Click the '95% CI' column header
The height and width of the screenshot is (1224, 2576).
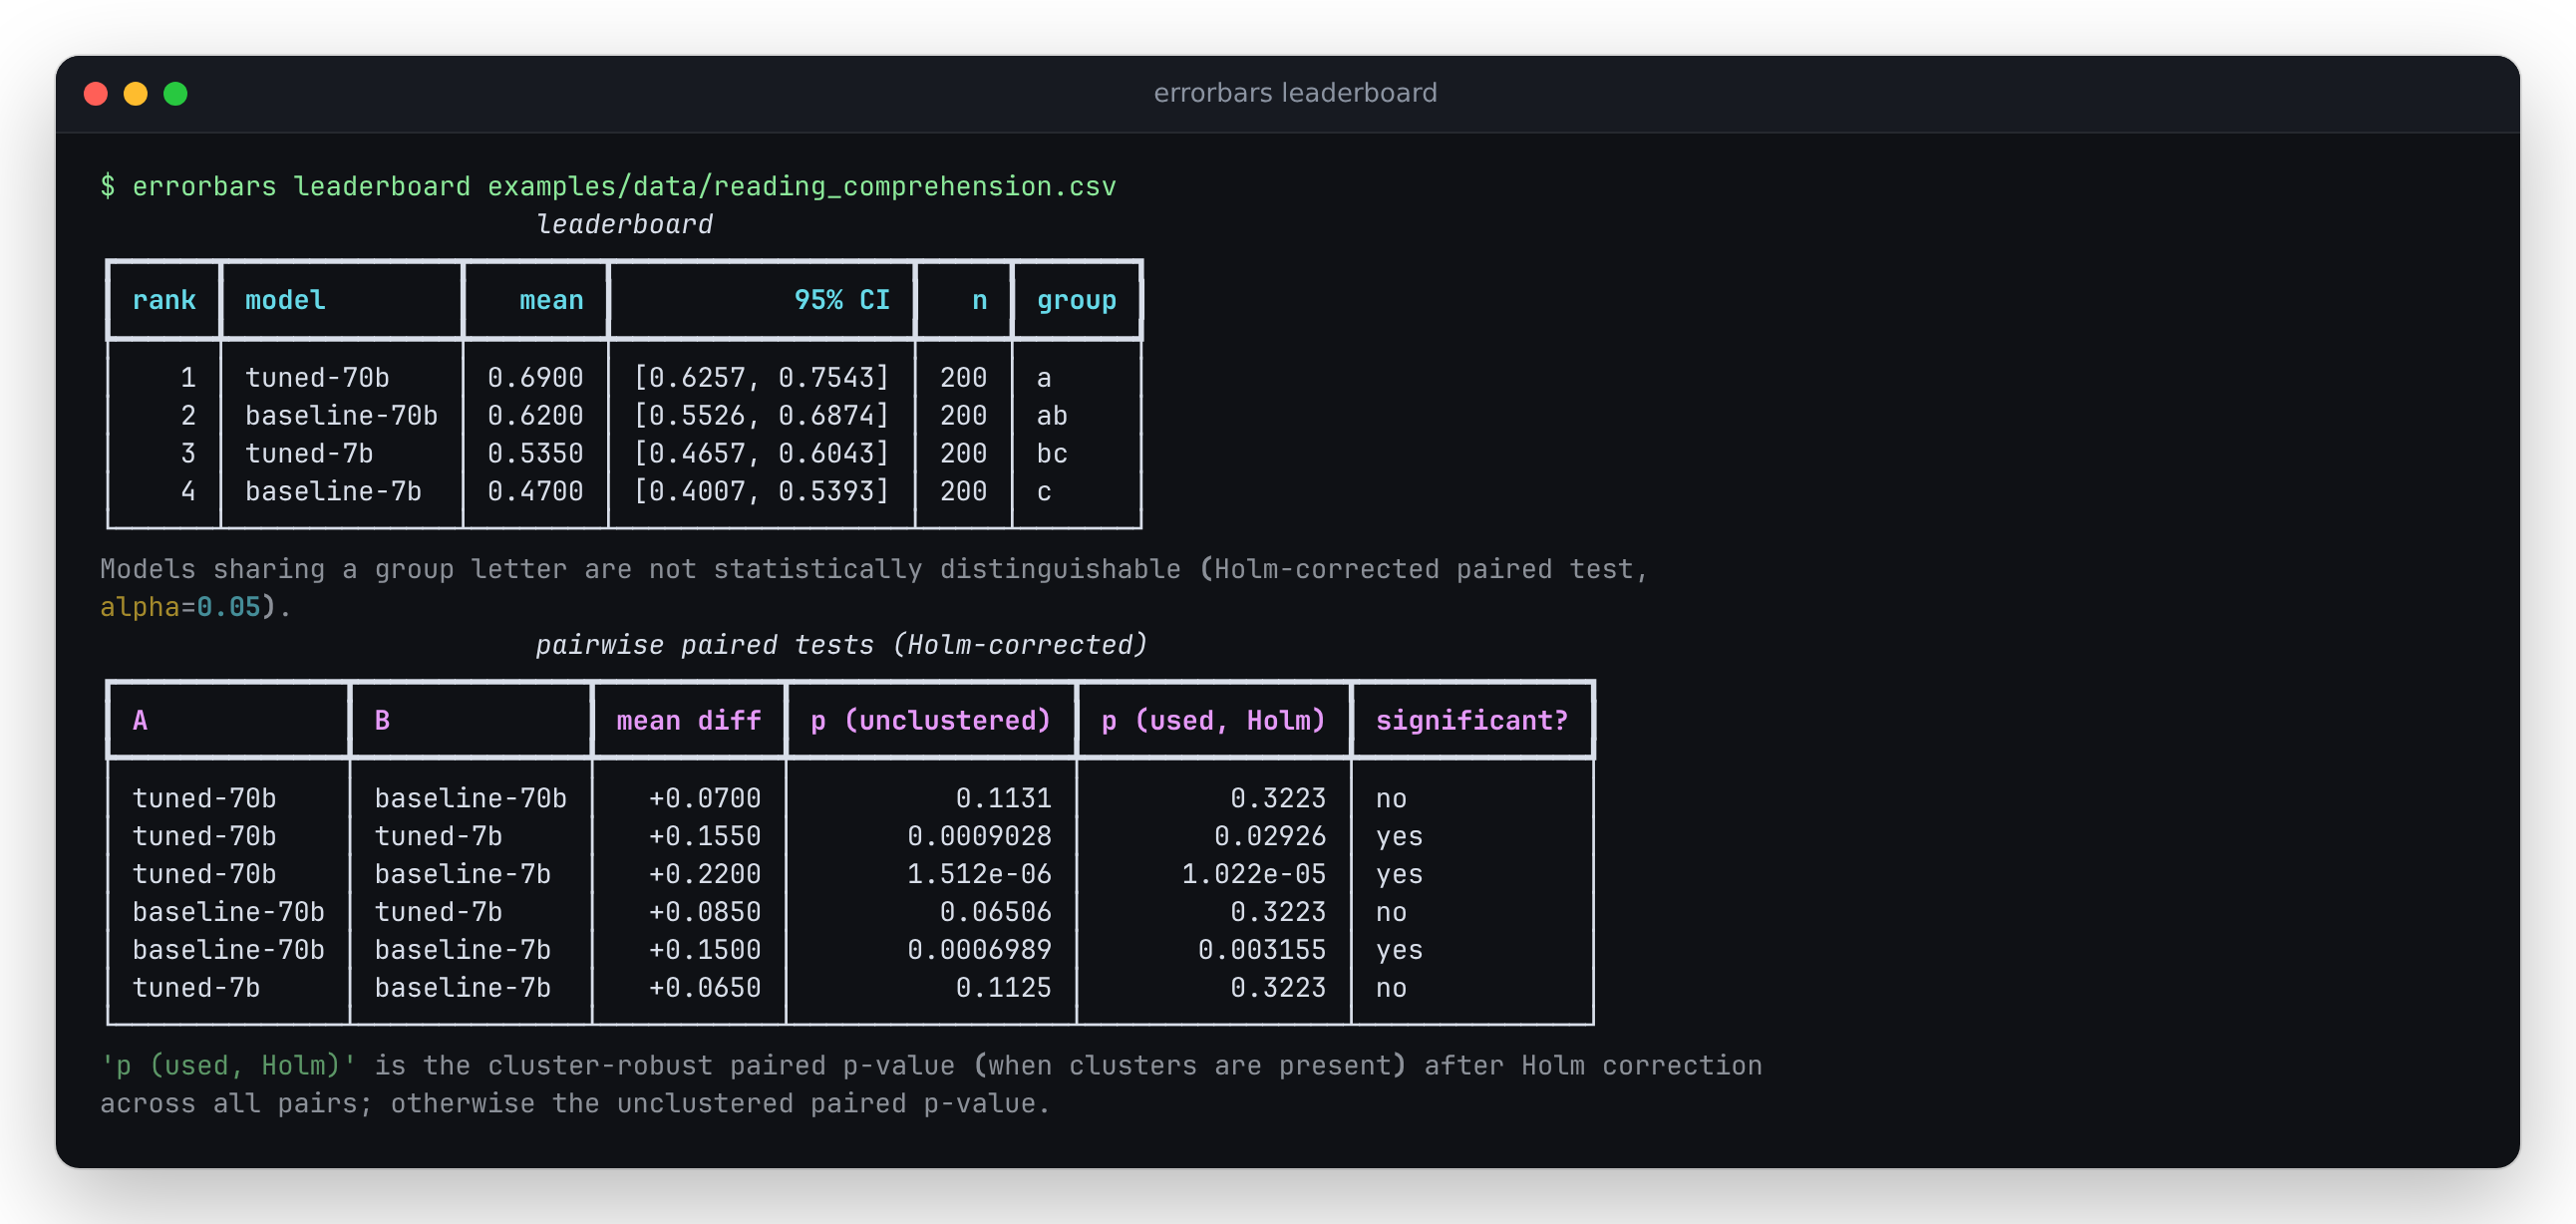point(842,300)
